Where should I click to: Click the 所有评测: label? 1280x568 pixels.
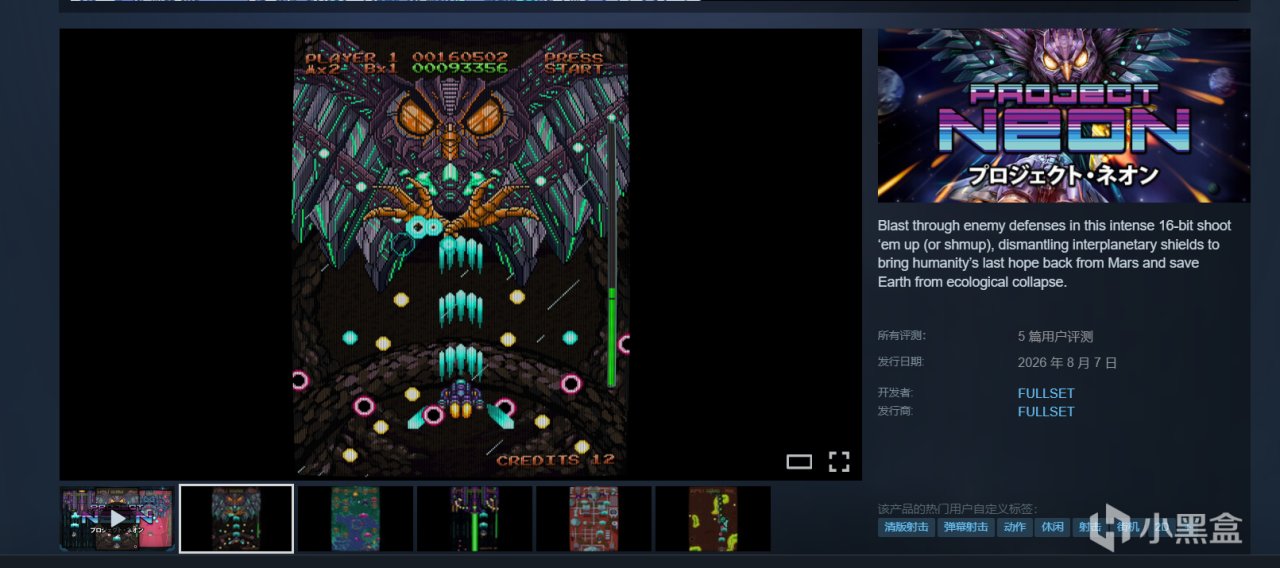click(x=901, y=336)
